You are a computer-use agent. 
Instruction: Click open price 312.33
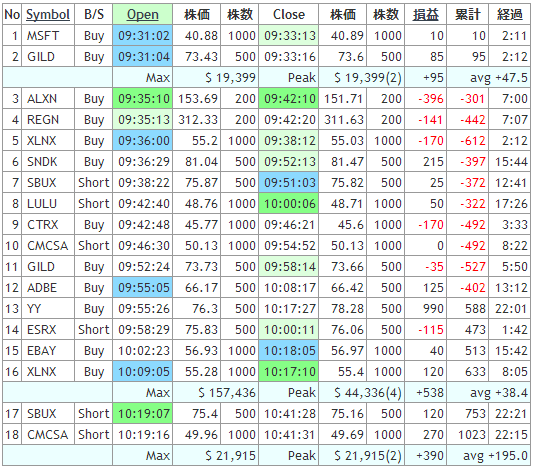[198, 120]
